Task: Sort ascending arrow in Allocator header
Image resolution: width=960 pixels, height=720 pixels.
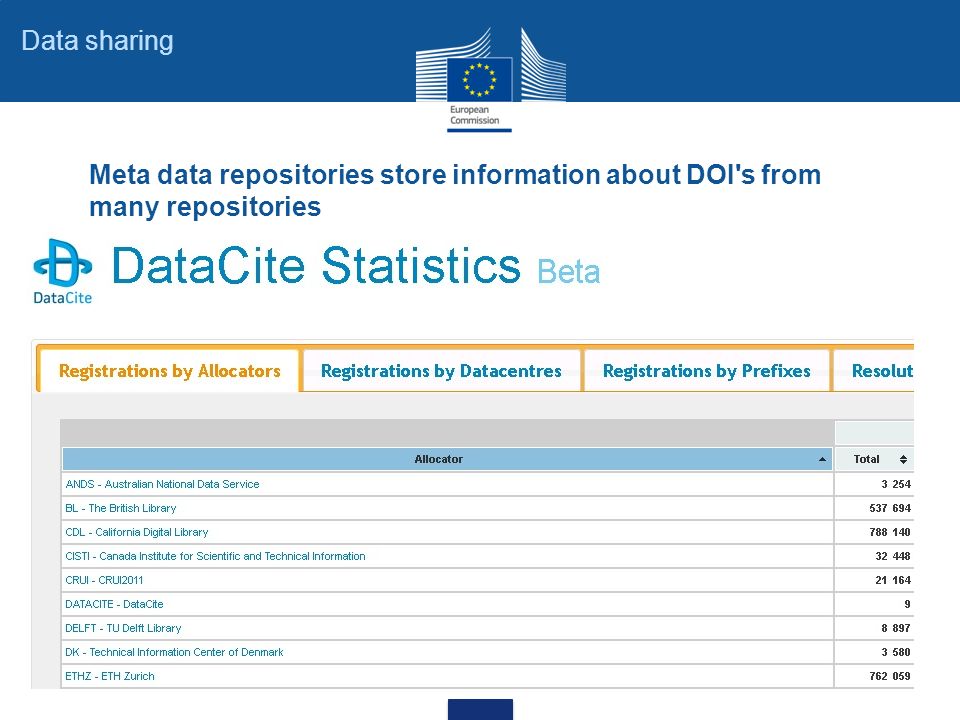Action: (x=822, y=459)
